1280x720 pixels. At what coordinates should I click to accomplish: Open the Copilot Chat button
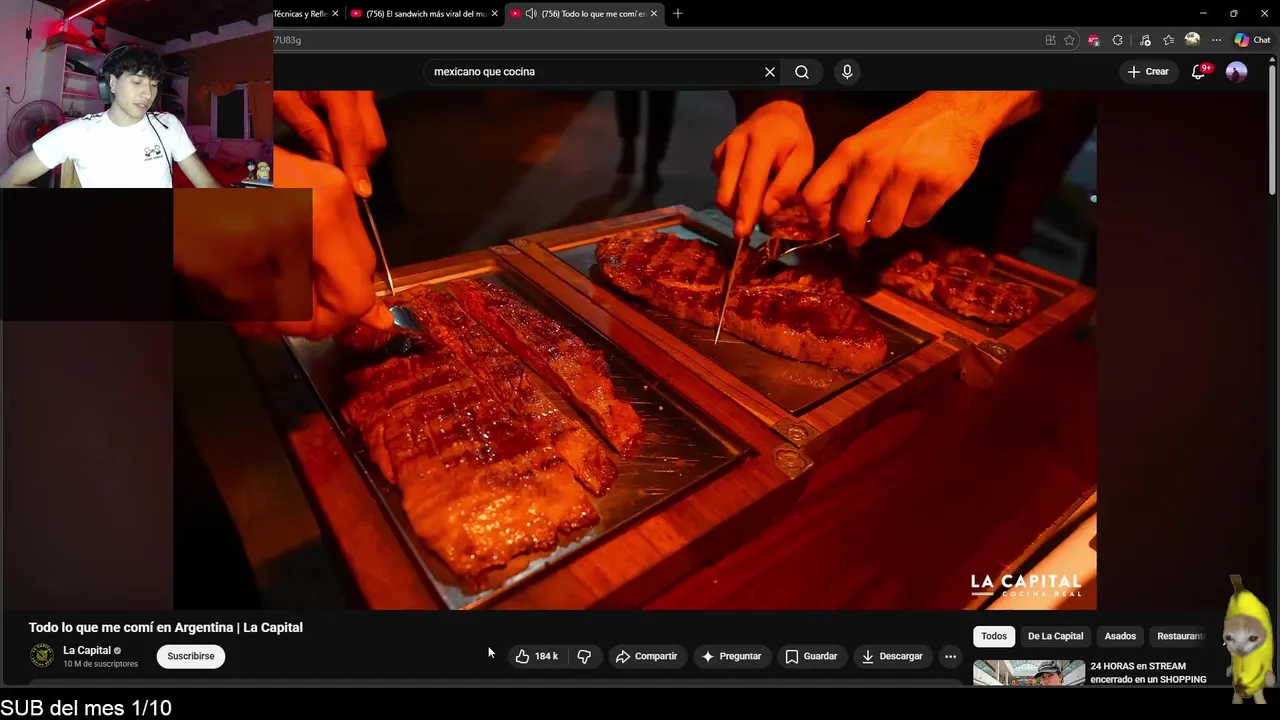point(1253,40)
